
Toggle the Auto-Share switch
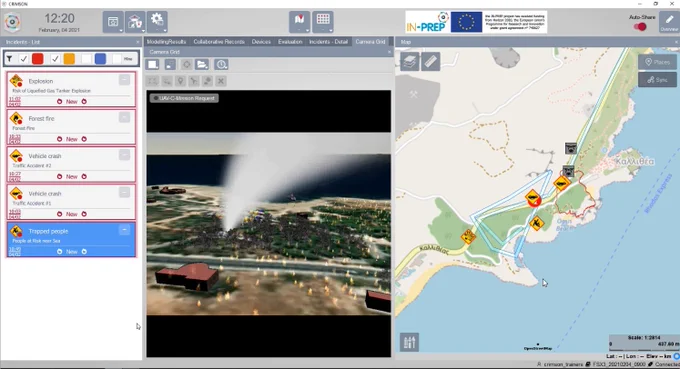click(x=640, y=26)
